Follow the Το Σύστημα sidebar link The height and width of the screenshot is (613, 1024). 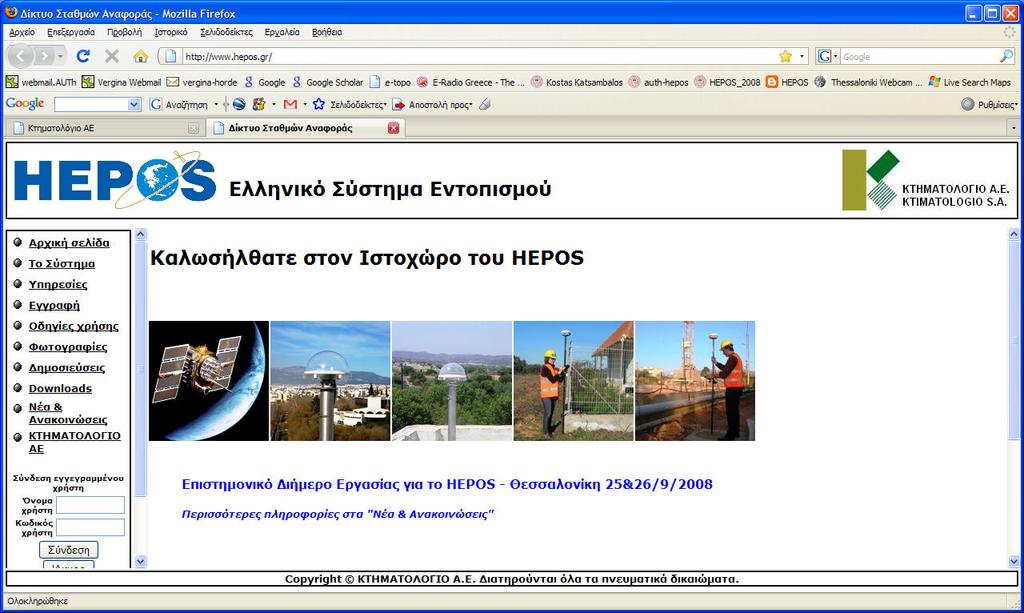(x=62, y=264)
